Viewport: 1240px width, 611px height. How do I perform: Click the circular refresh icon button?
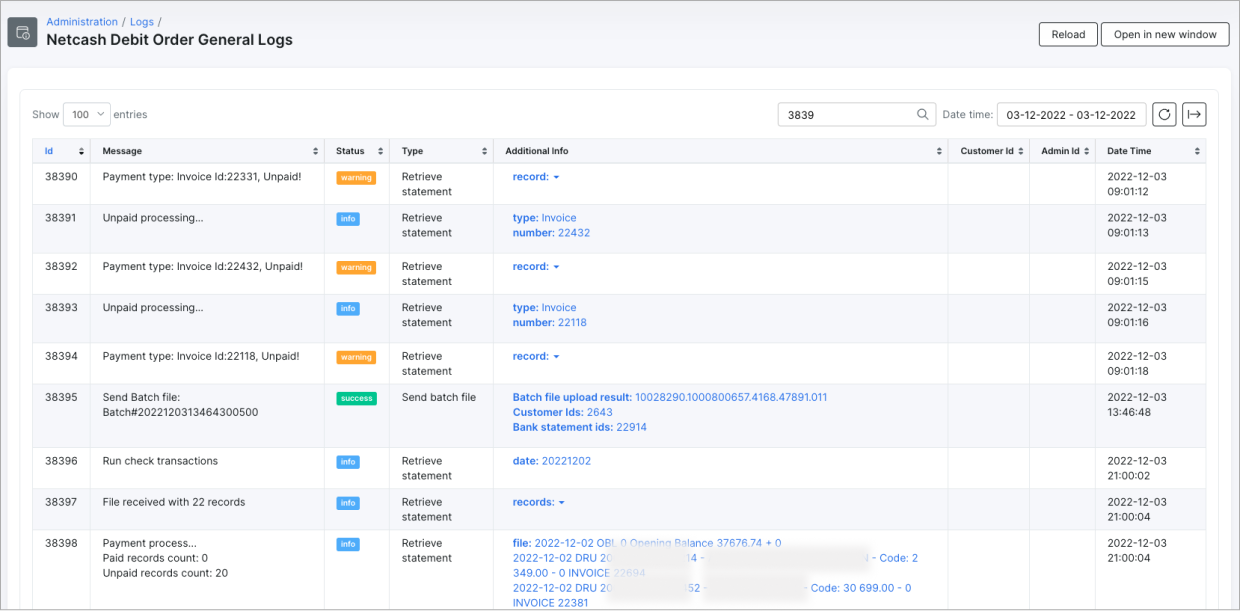pyautogui.click(x=1164, y=115)
